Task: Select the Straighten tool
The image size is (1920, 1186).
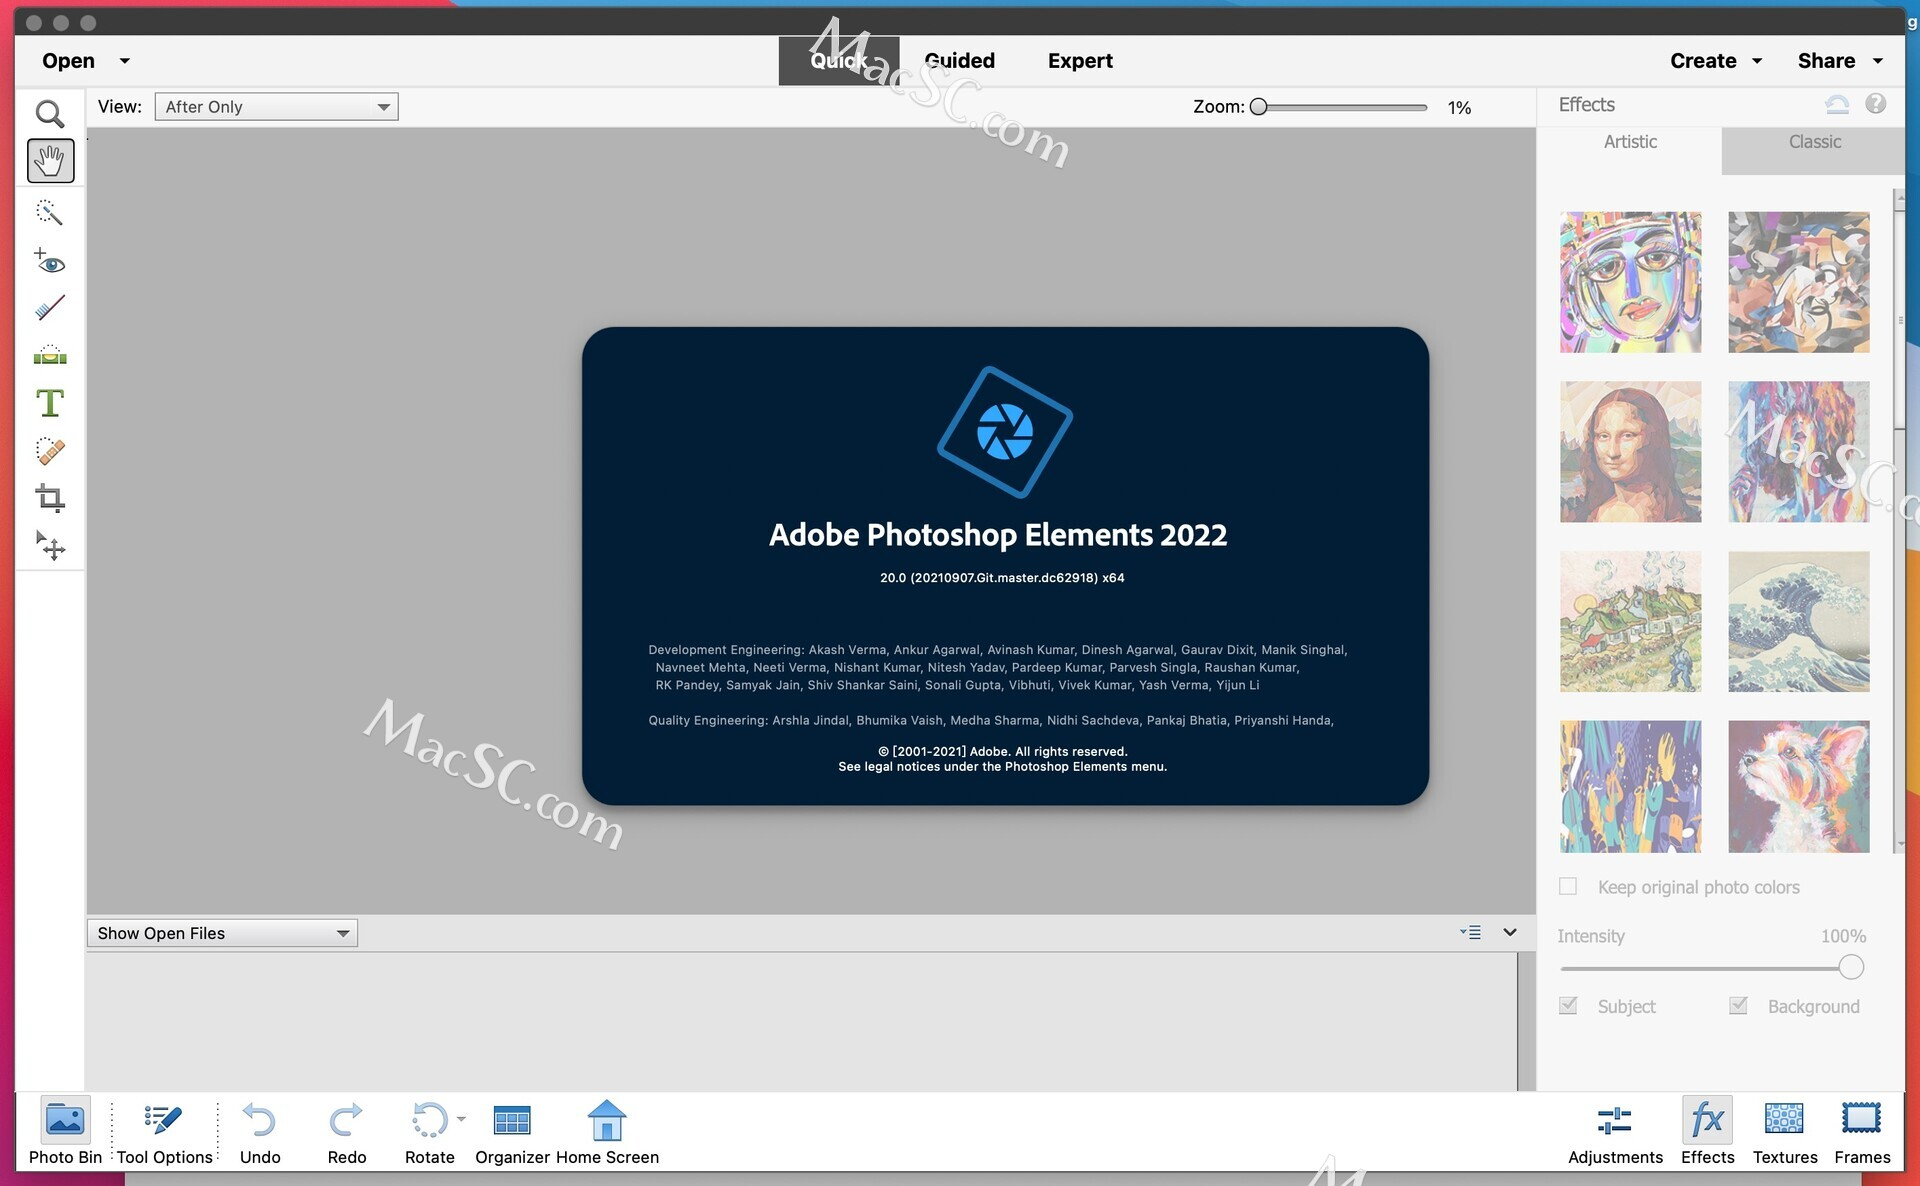Action: click(x=50, y=355)
